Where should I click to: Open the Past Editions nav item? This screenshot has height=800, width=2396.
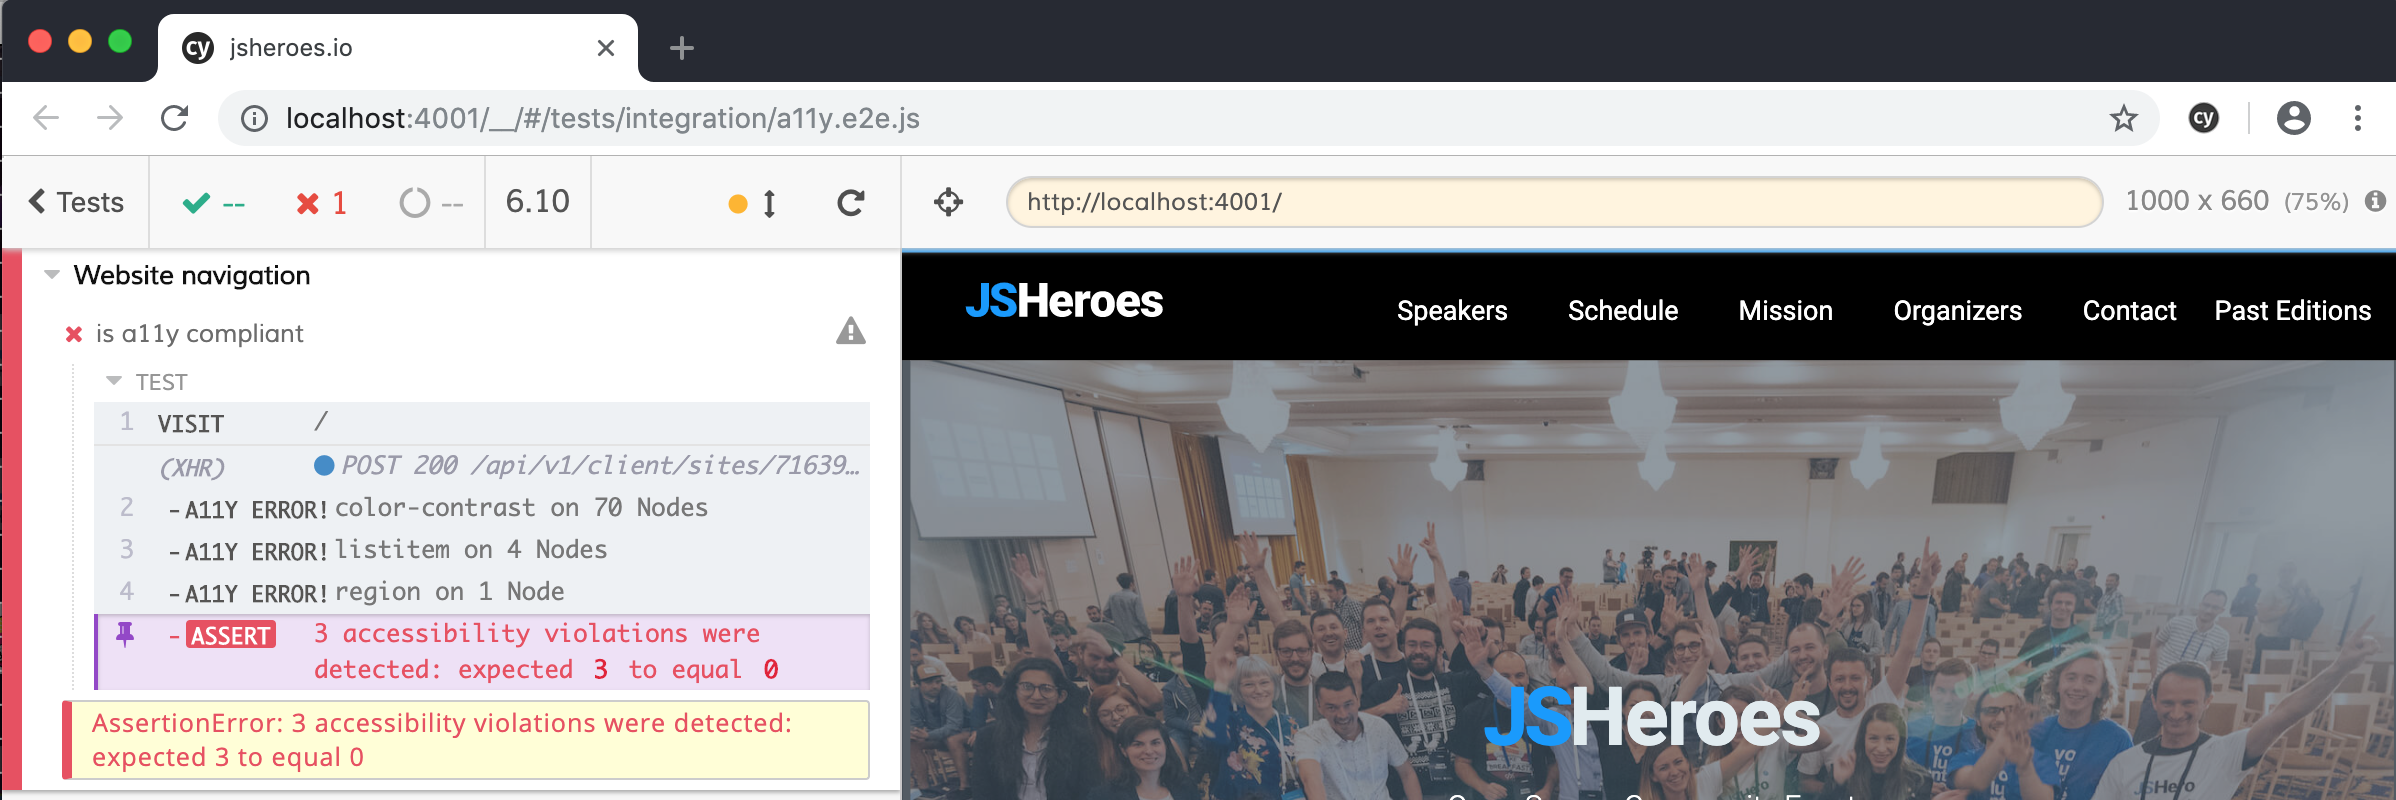(2292, 311)
